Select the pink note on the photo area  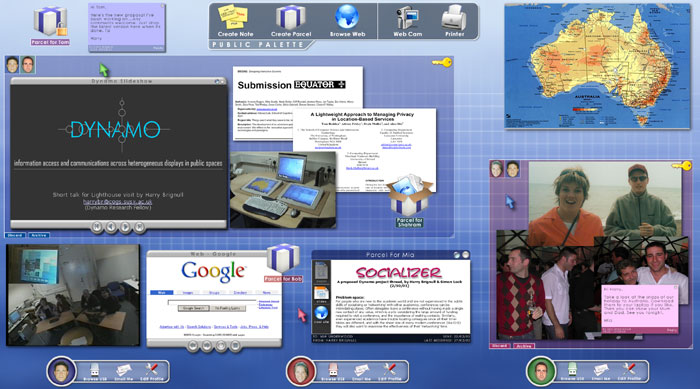click(639, 309)
